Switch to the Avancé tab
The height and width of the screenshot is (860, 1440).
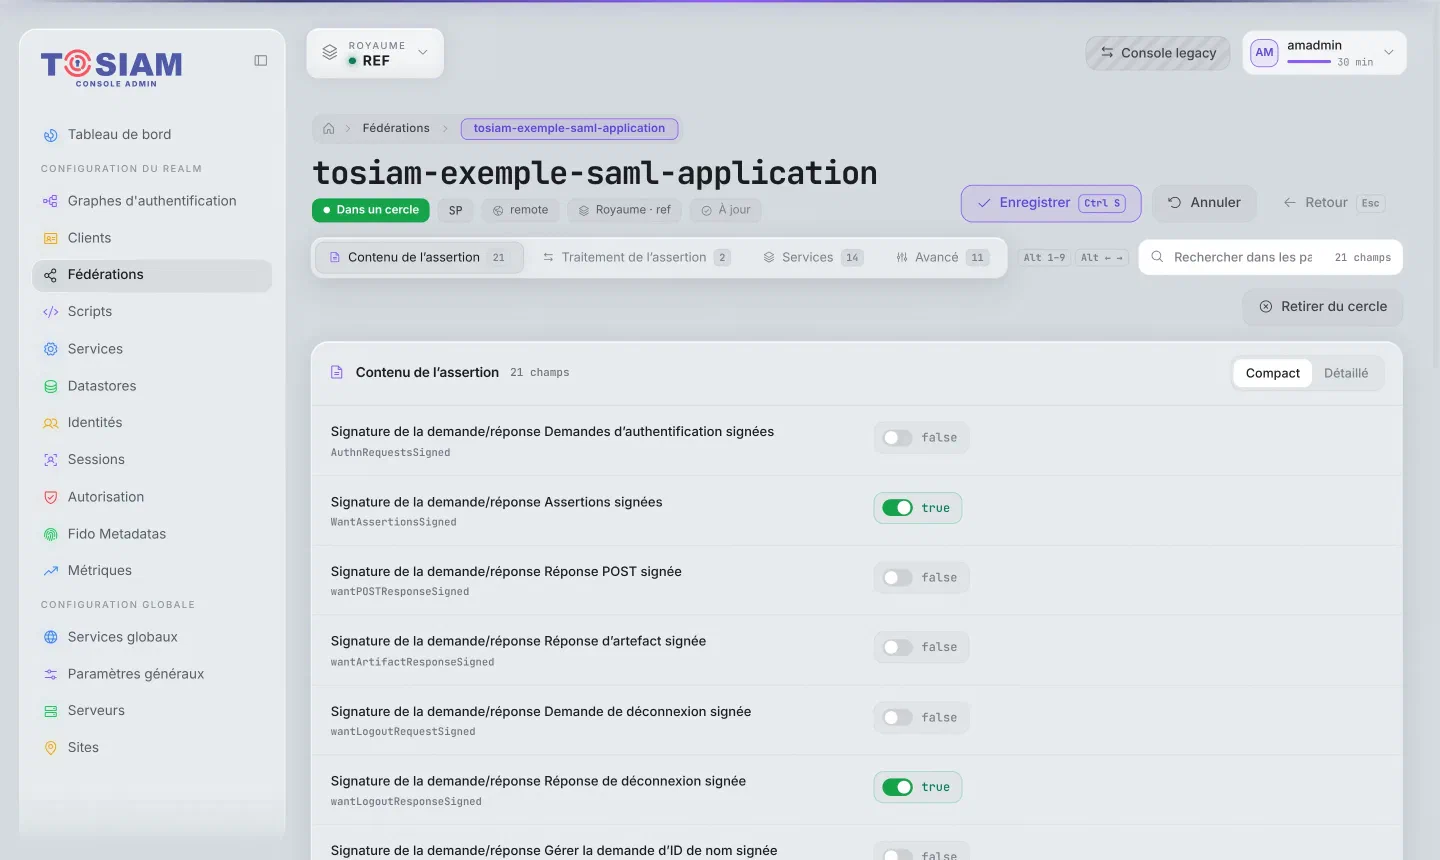pos(942,257)
